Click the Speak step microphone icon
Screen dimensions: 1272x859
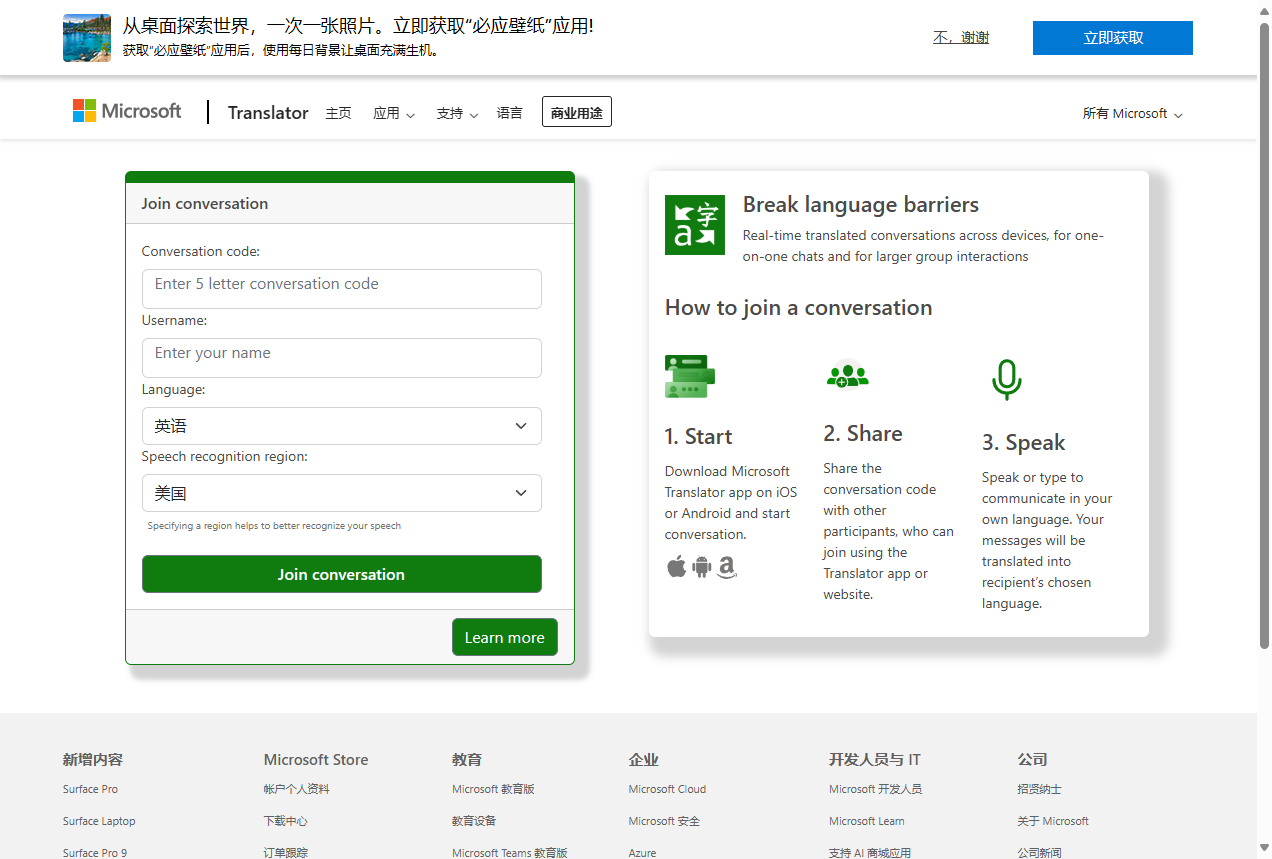(1007, 379)
